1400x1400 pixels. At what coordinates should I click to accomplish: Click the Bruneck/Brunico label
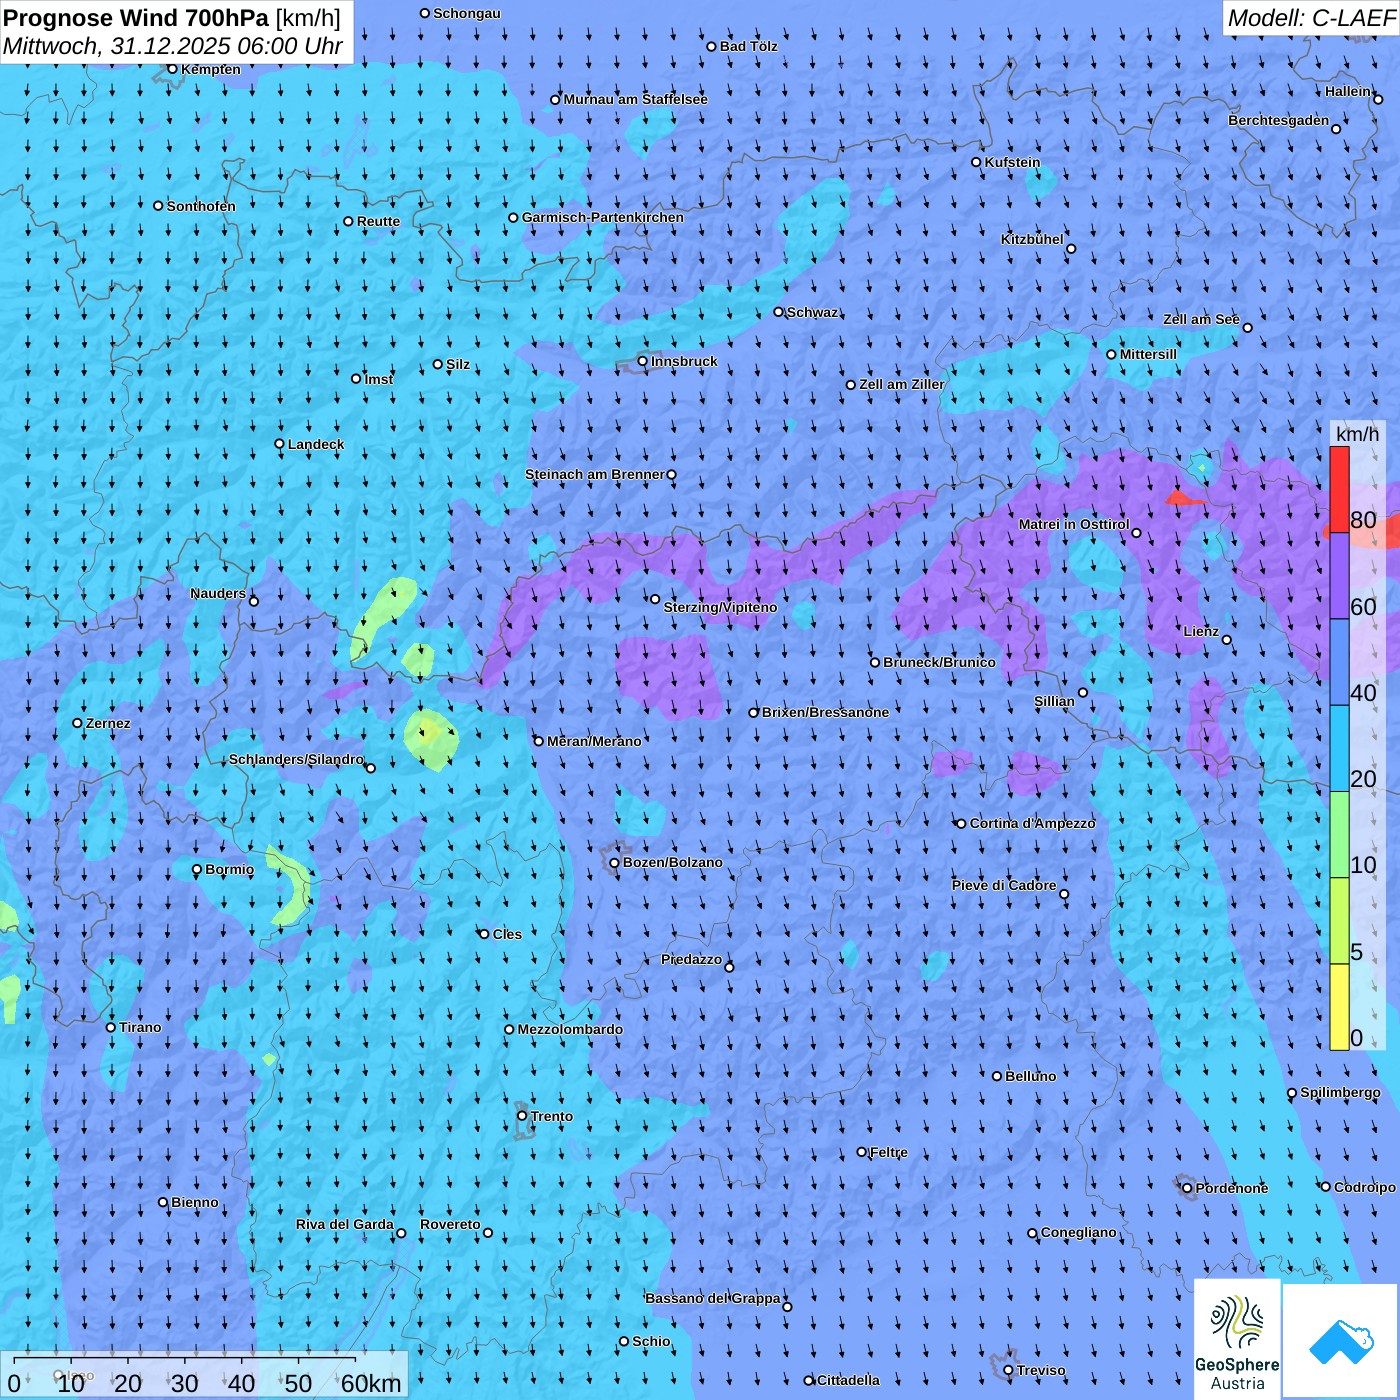coord(939,662)
